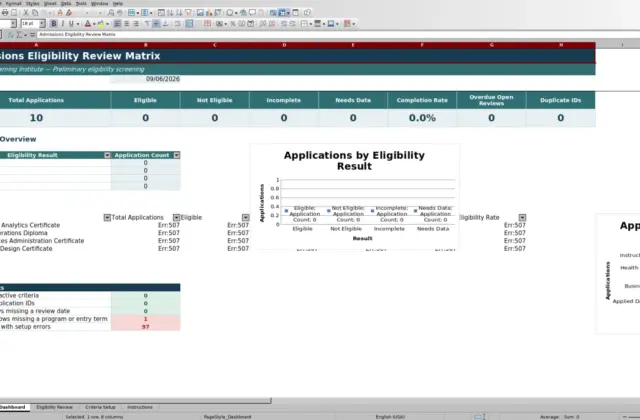Open the font size dropdown
This screenshot has width=640, height=420.
click(42, 24)
